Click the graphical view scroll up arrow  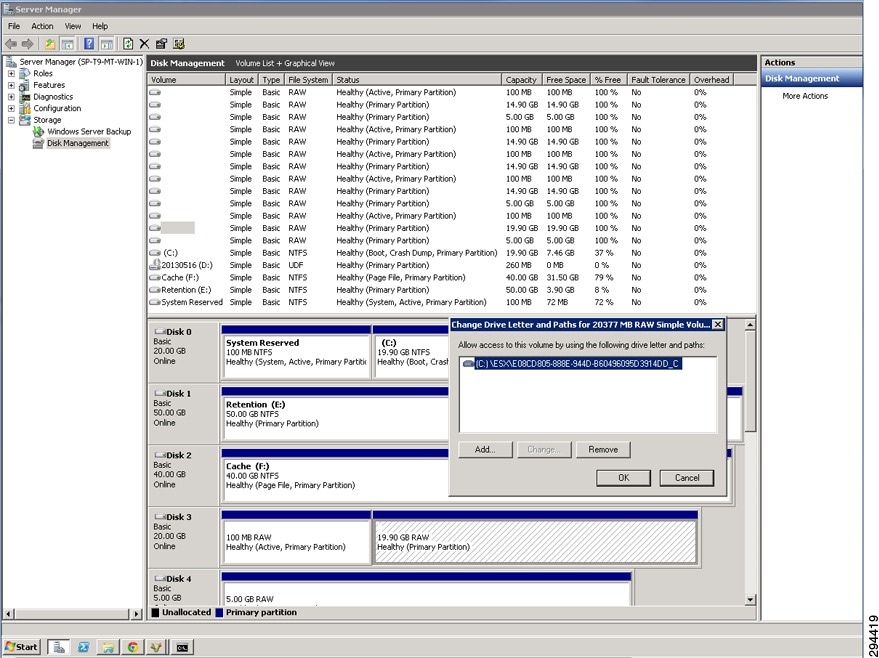751,325
